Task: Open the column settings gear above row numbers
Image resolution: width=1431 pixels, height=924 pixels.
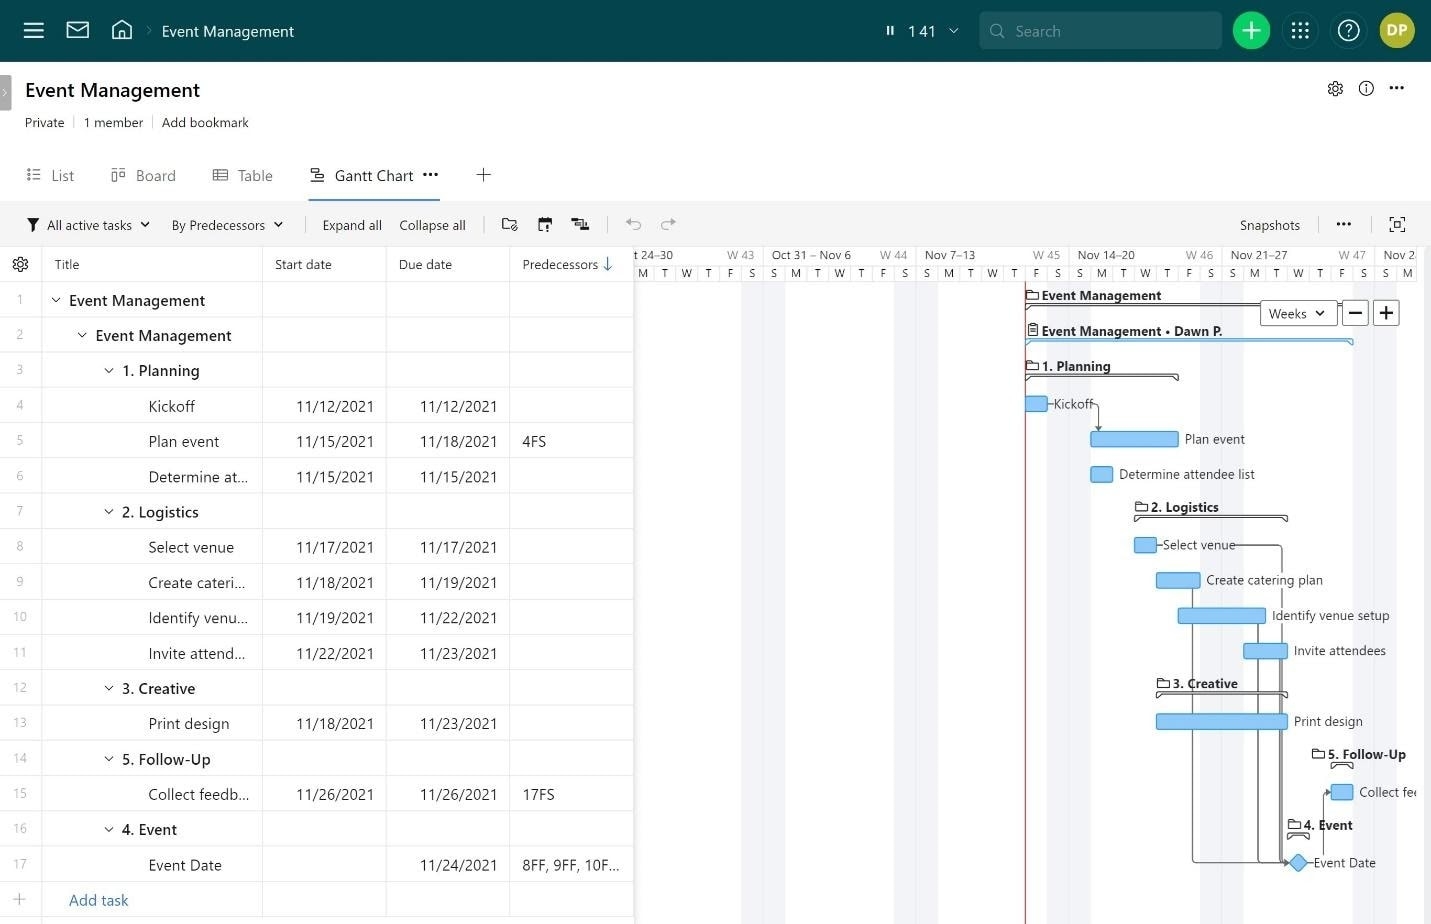Action: pos(20,264)
